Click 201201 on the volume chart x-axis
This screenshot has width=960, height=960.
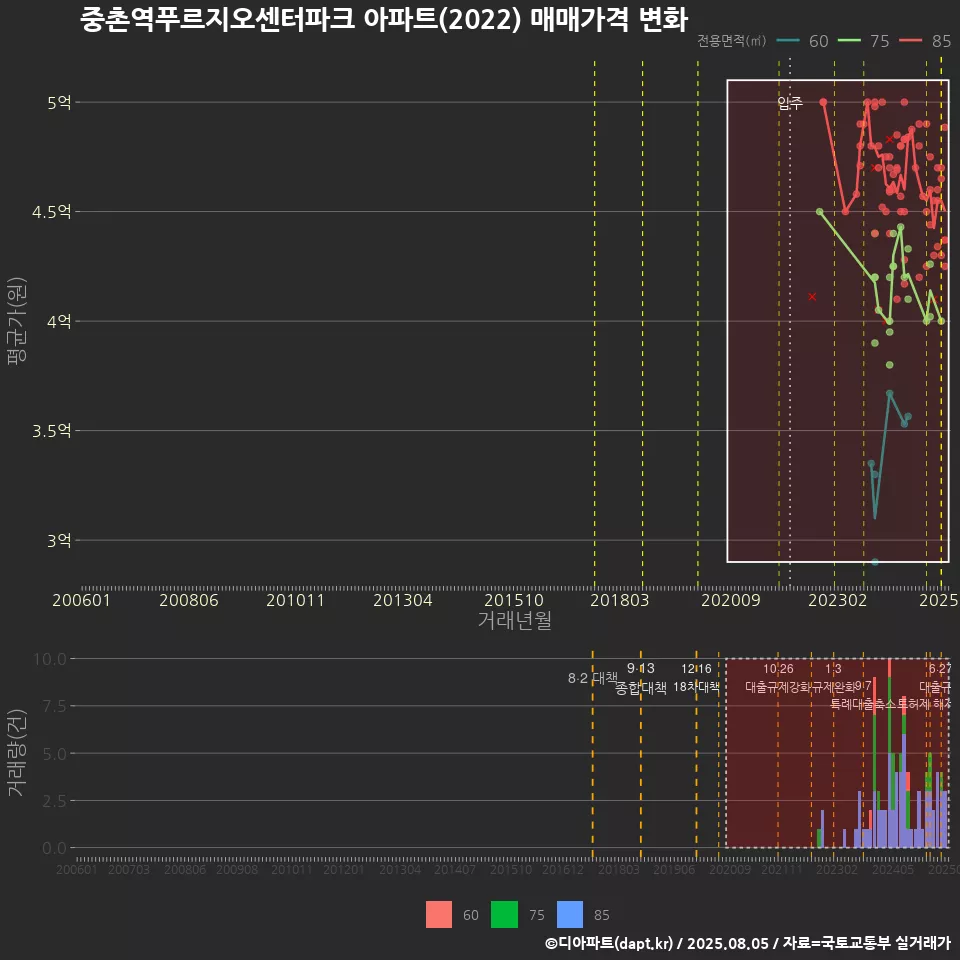pyautogui.click(x=344, y=869)
